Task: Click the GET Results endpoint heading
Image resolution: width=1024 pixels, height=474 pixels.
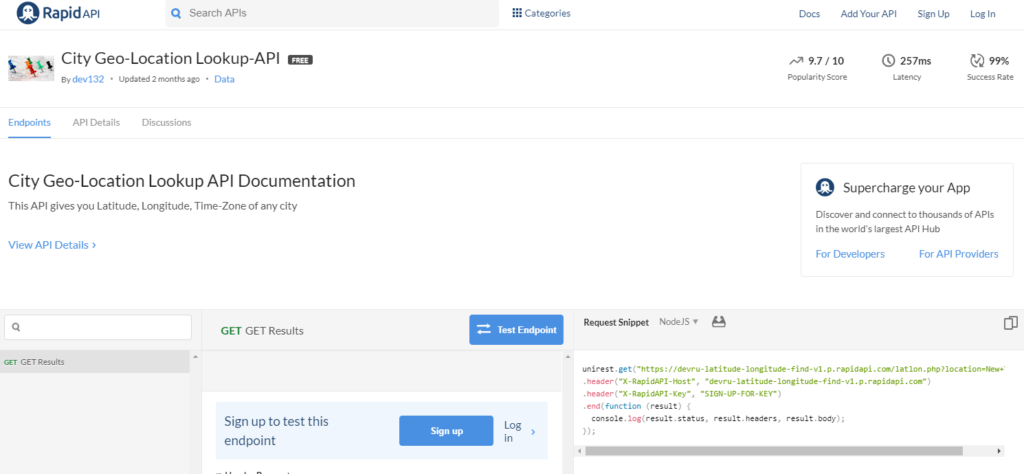Action: (262, 330)
